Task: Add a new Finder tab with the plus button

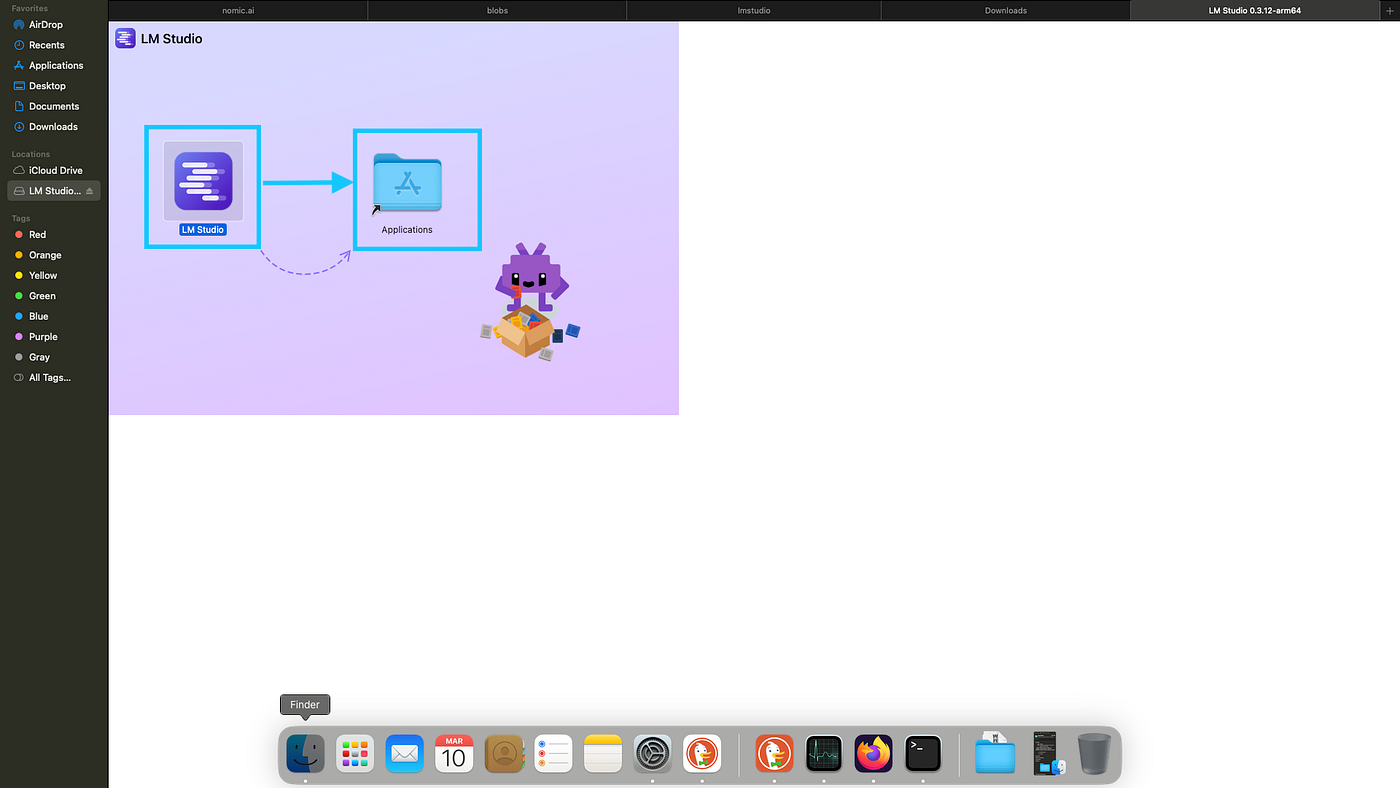Action: (x=1389, y=10)
